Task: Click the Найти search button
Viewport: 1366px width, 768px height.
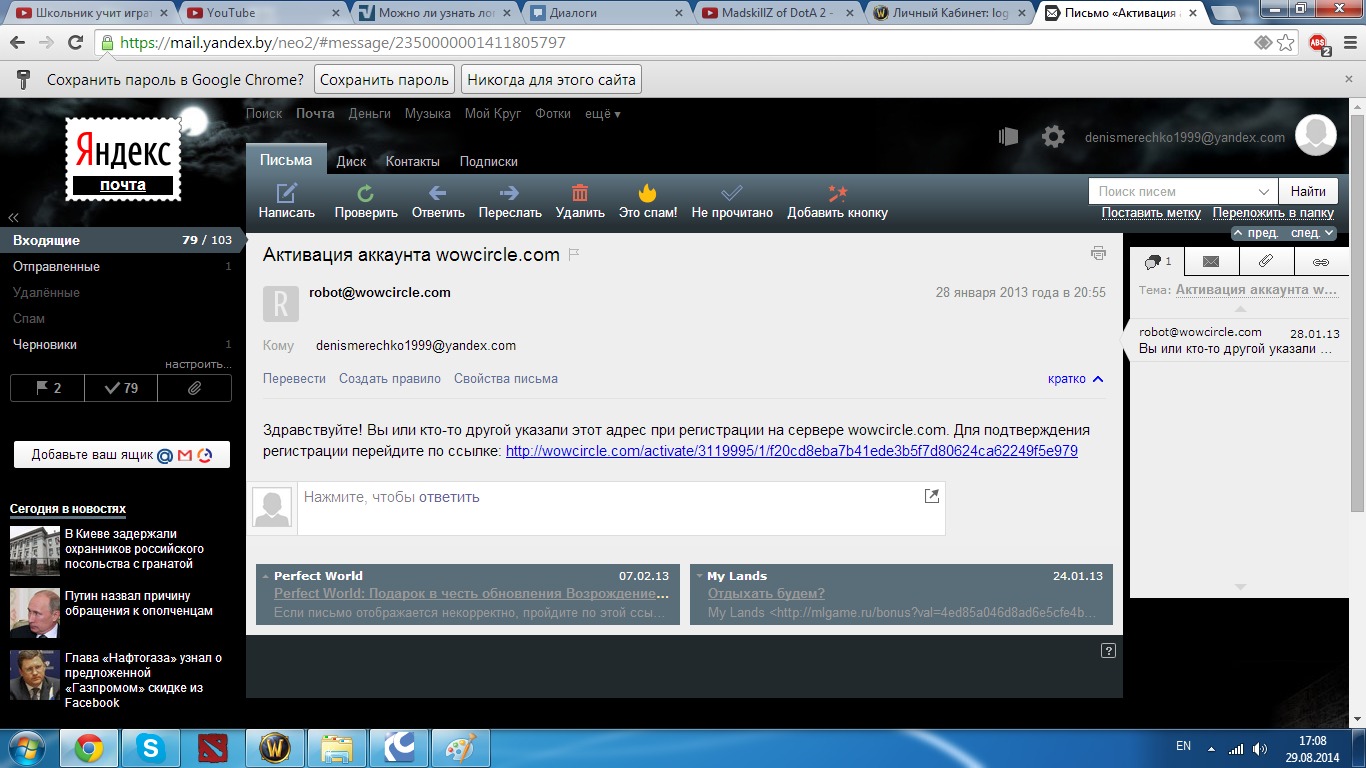Action: pos(1308,191)
